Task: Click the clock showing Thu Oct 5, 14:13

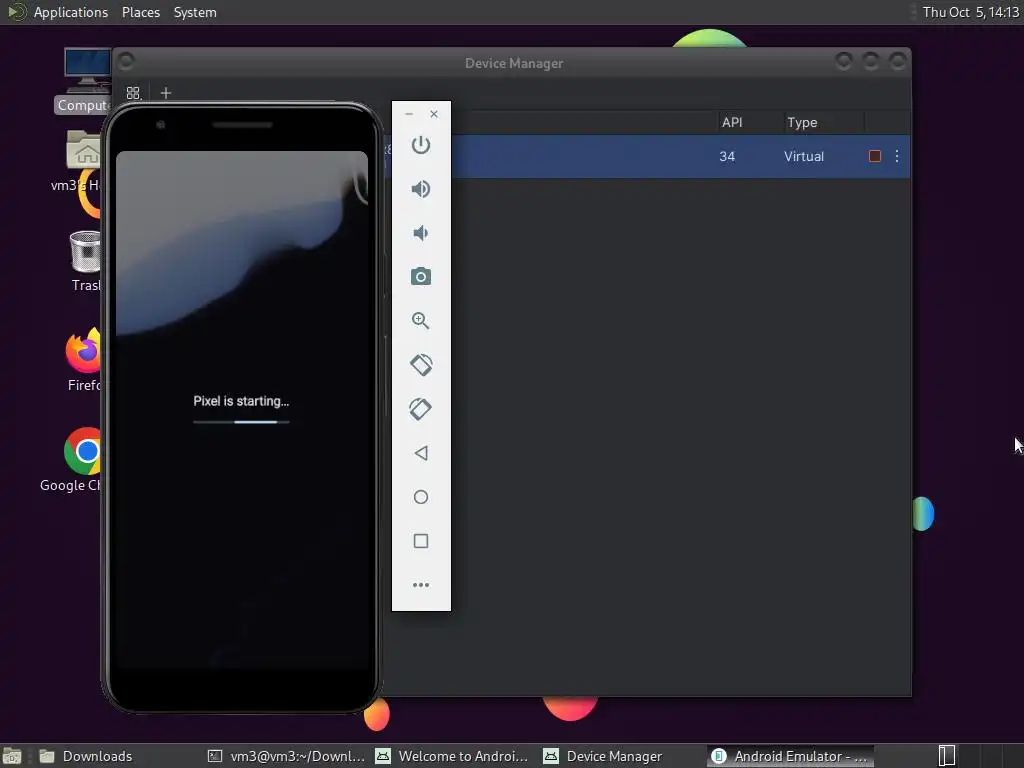Action: 970,12
